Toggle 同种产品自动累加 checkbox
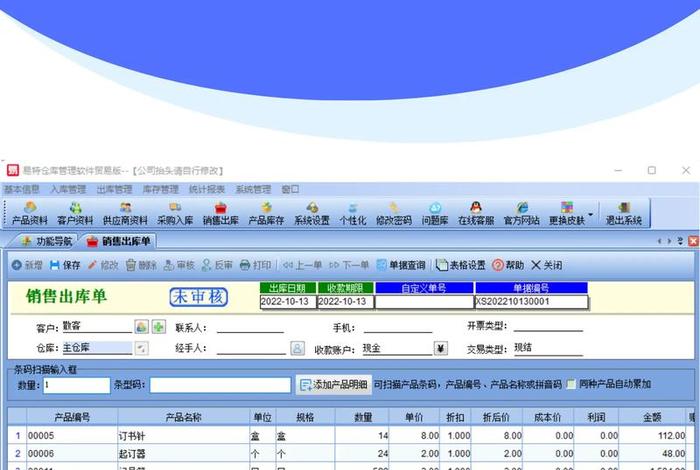Viewport: 700px width, 470px height. pyautogui.click(x=571, y=384)
